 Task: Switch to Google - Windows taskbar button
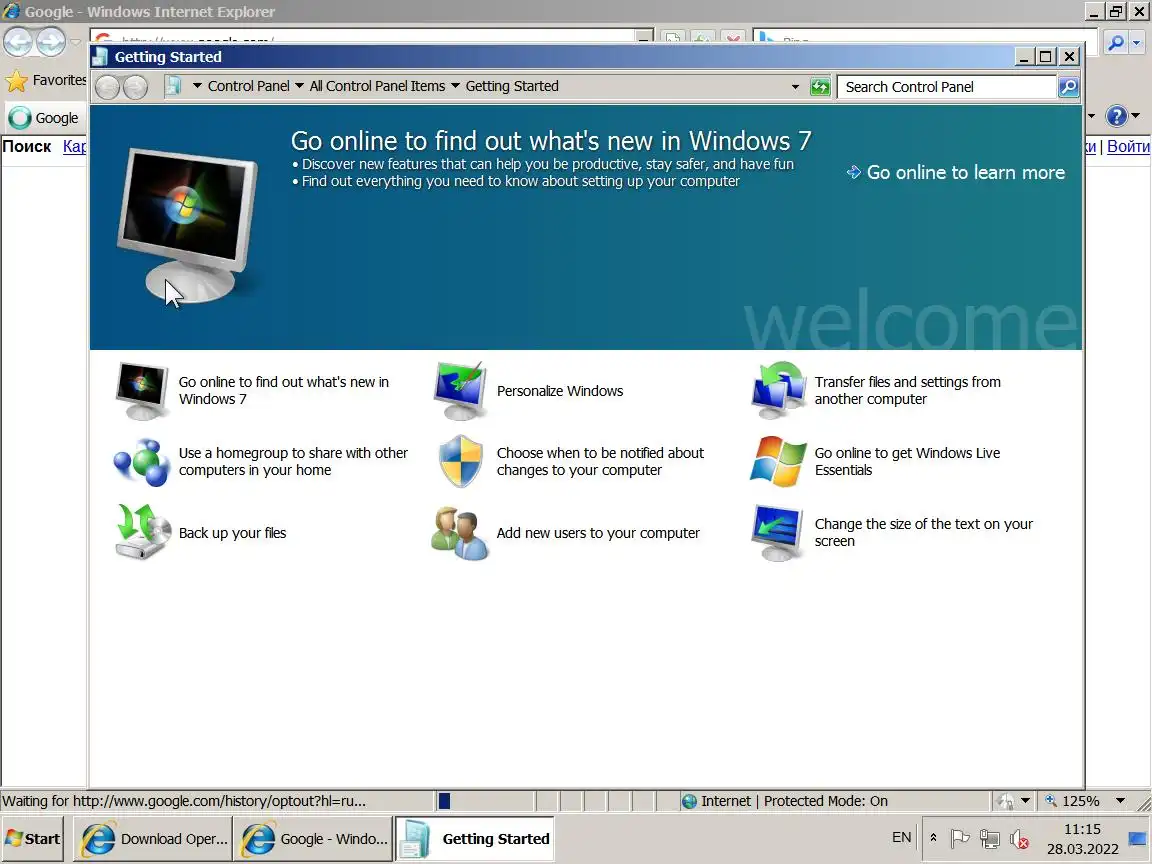pyautogui.click(x=314, y=838)
